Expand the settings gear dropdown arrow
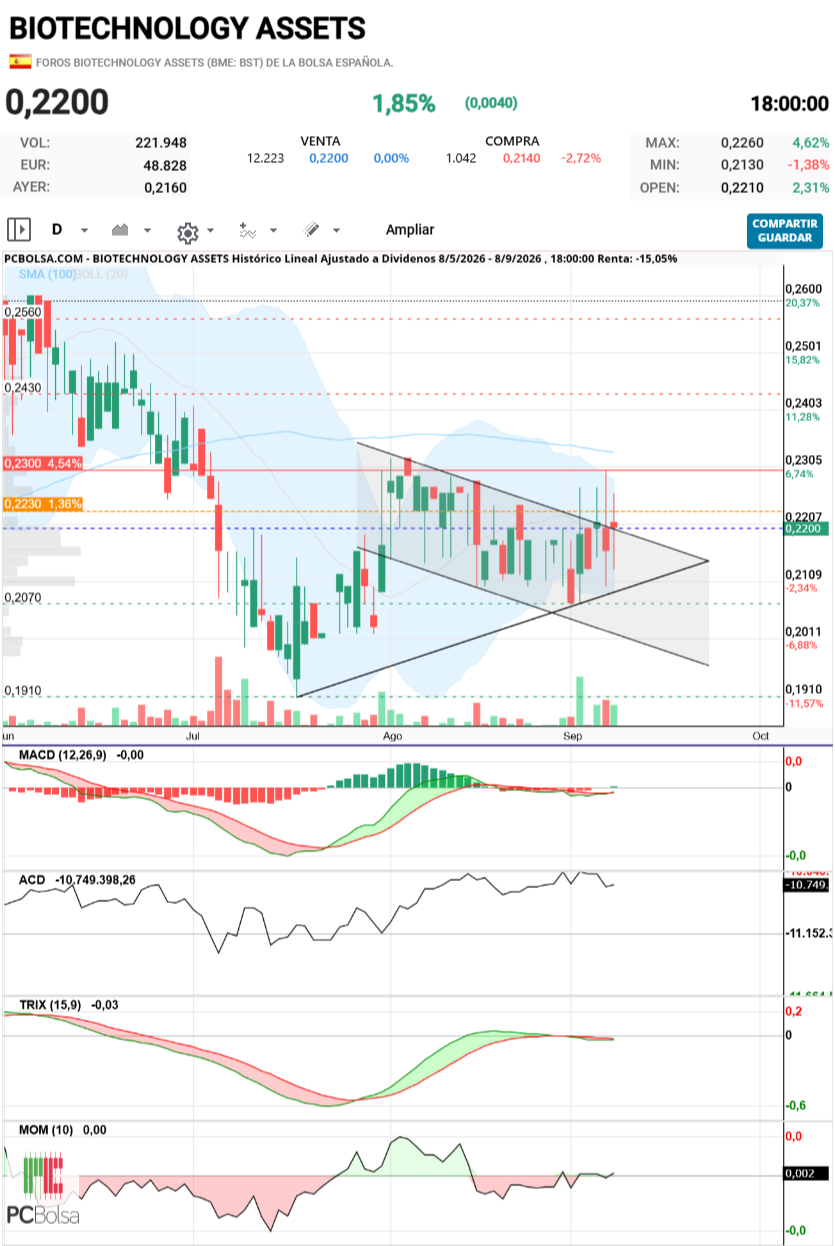This screenshot has width=835, height=1246. click(210, 231)
